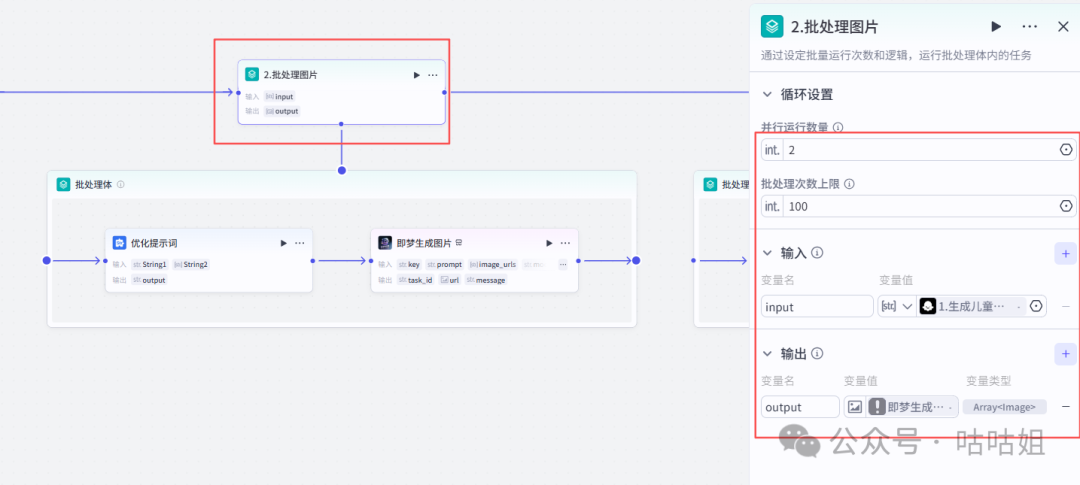
Task: Run the 优化提示词 node
Action: [283, 243]
